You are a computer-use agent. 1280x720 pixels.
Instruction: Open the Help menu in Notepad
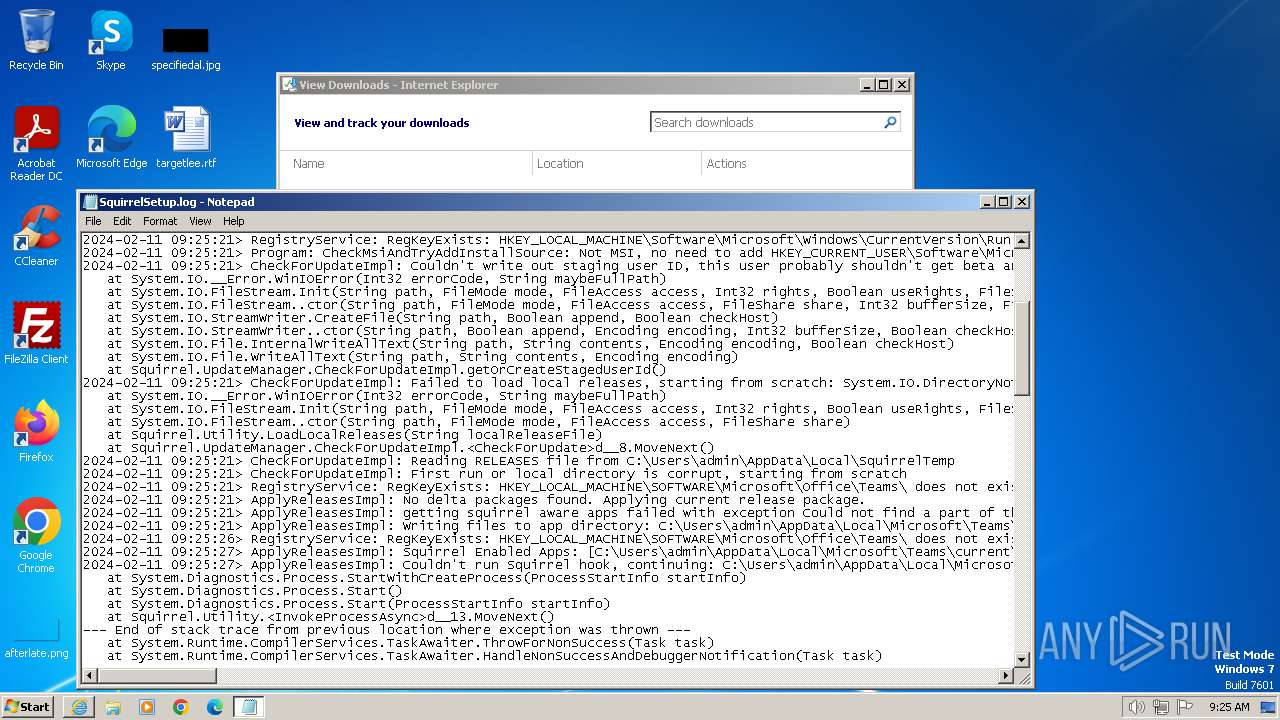233,221
